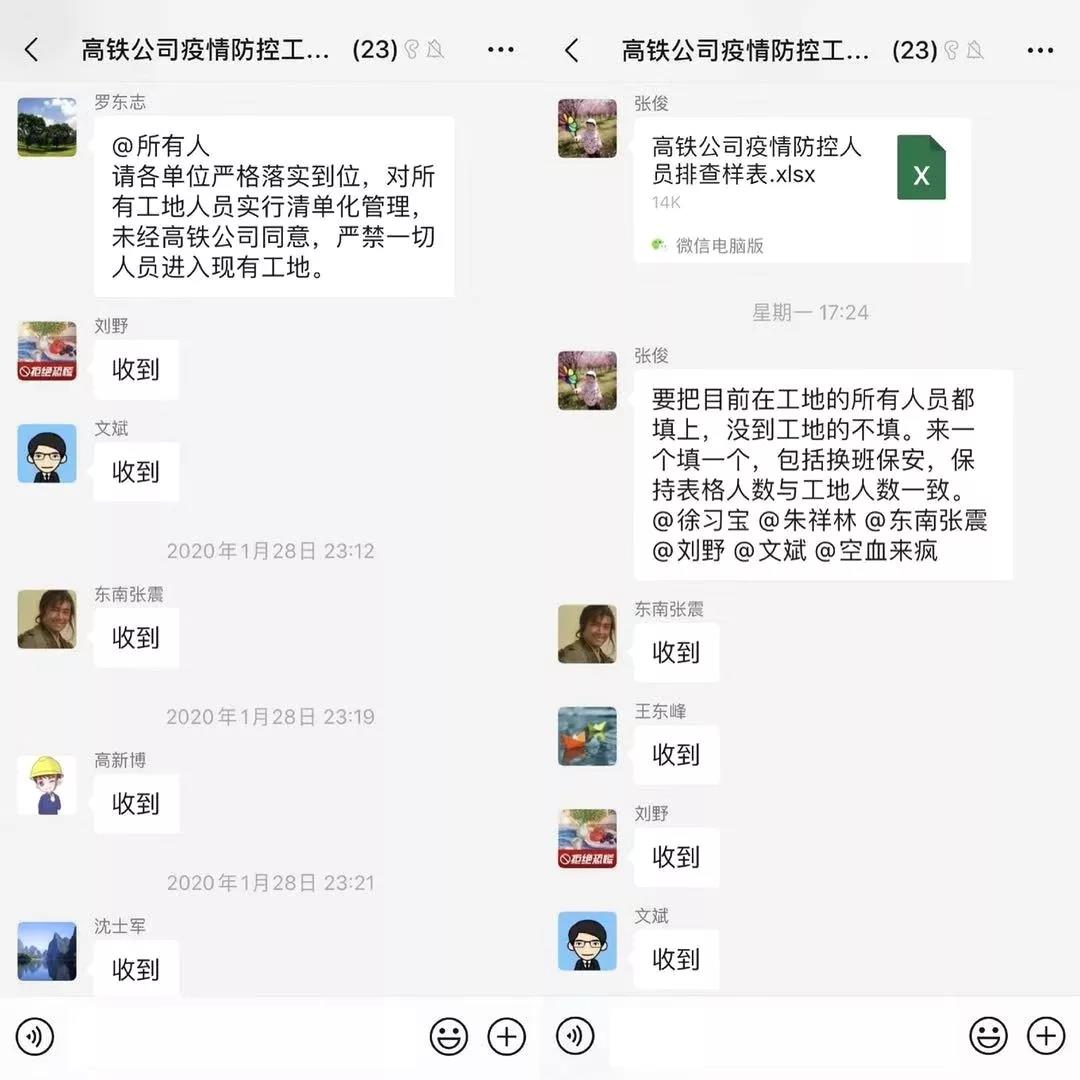Viewport: 1080px width, 1080px height.
Task: Open the three-dot menu in left chat
Action: tap(501, 50)
